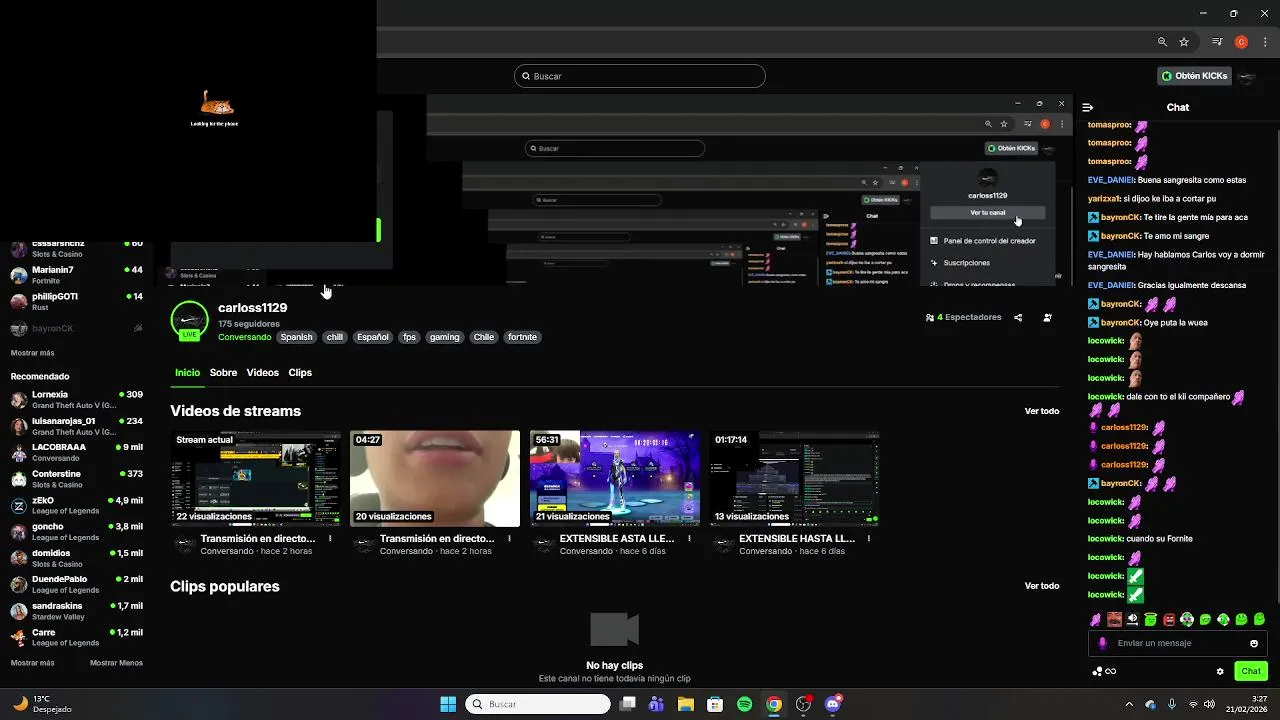The image size is (1280, 720).
Task: Open the Windows Start menu
Action: (448, 704)
